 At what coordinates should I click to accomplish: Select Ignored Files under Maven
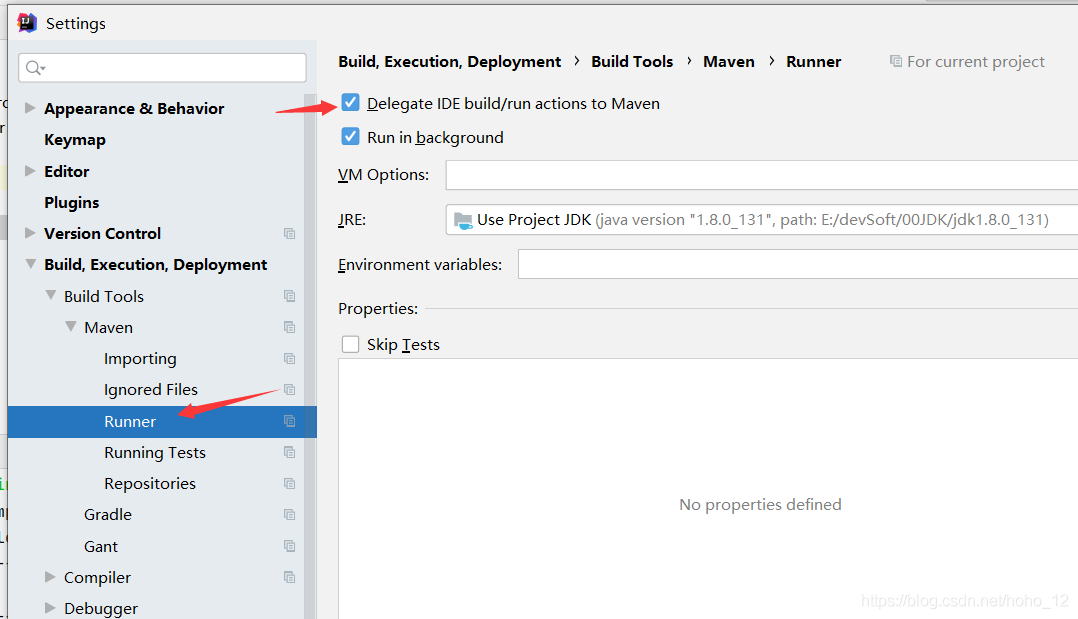[x=151, y=390]
